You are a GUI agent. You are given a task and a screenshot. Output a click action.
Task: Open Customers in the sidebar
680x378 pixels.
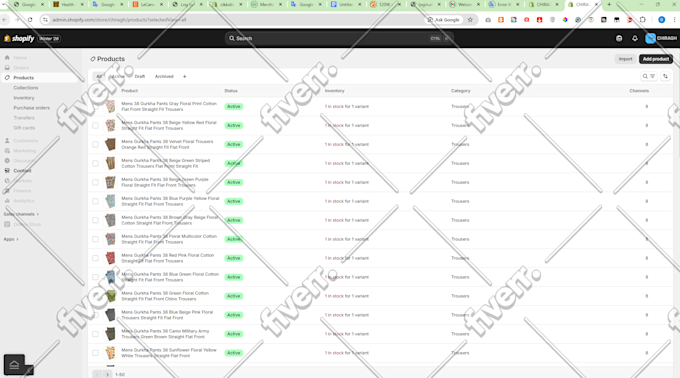[25, 140]
